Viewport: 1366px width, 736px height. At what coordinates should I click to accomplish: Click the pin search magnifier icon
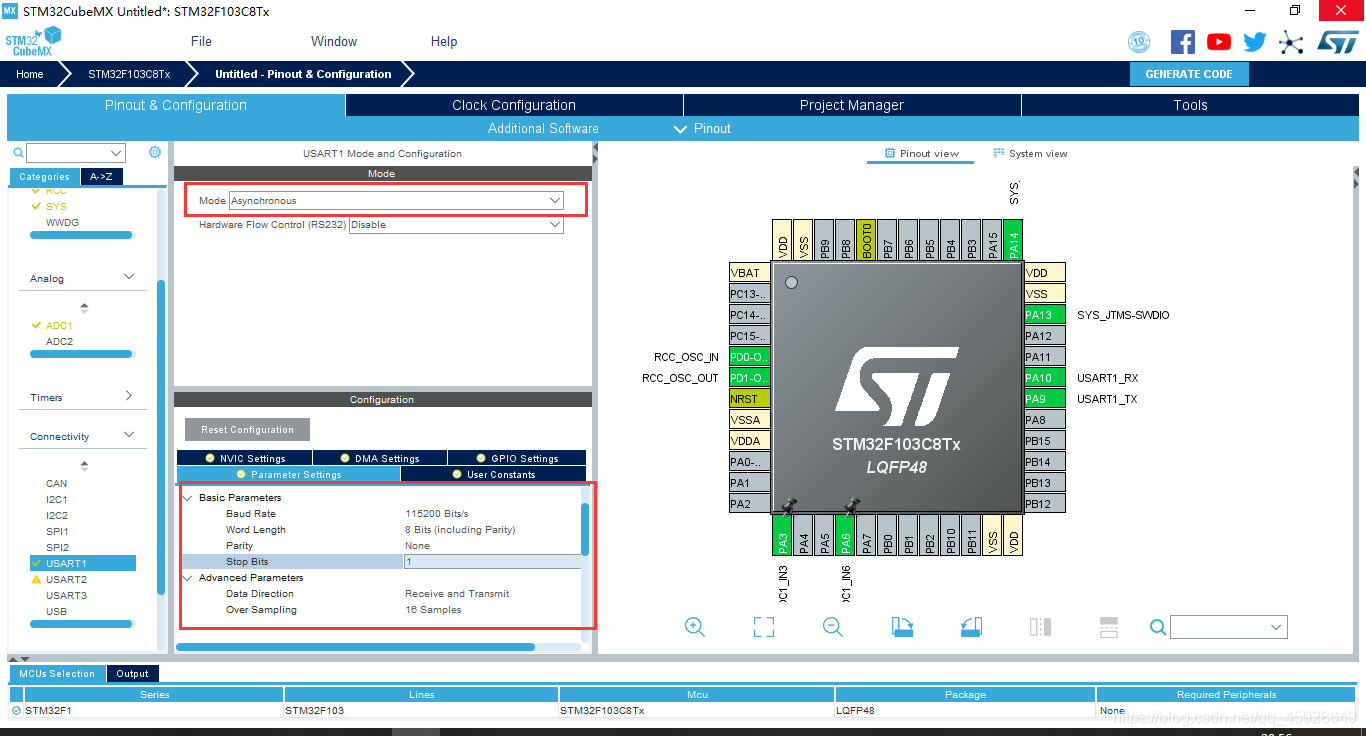(1158, 627)
